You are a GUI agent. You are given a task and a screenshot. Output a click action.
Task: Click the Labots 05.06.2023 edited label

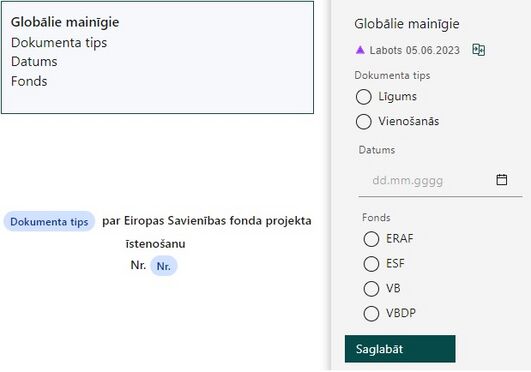click(415, 50)
